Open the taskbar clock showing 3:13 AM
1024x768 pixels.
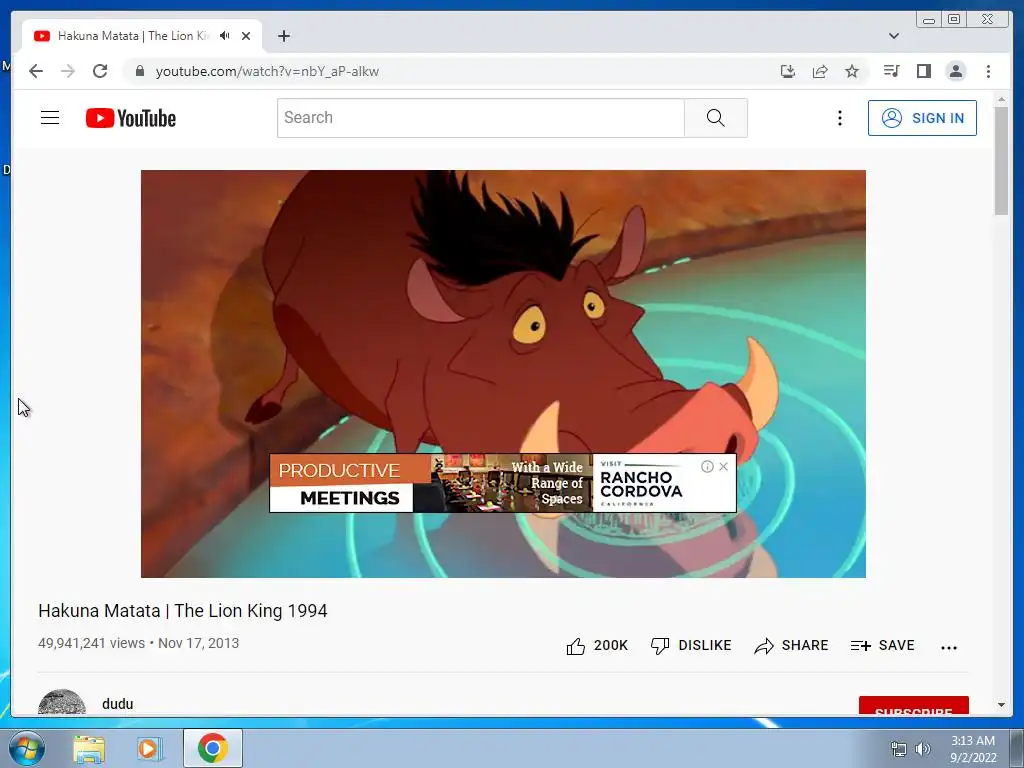coord(973,749)
